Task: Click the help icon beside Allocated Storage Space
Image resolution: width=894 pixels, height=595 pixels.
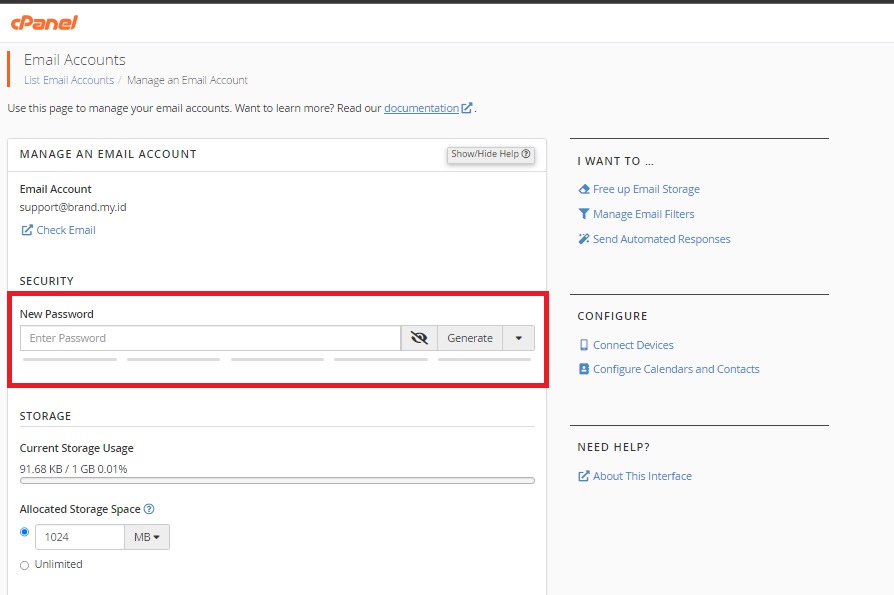Action: point(149,509)
